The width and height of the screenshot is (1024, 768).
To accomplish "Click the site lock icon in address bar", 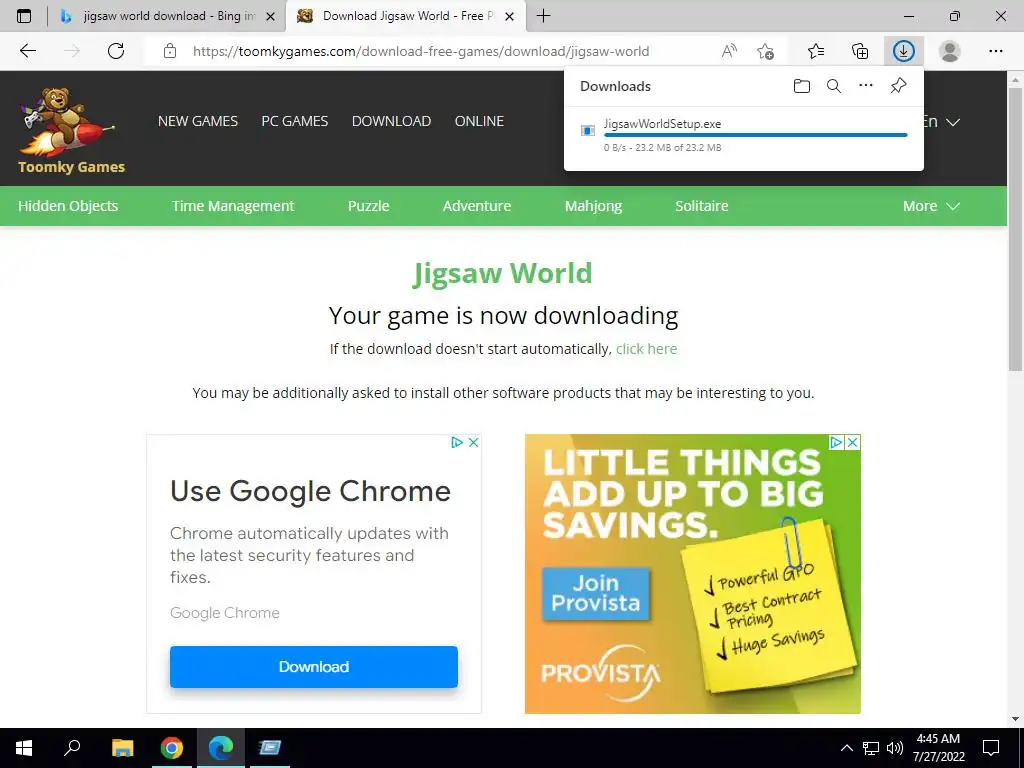I will point(170,51).
